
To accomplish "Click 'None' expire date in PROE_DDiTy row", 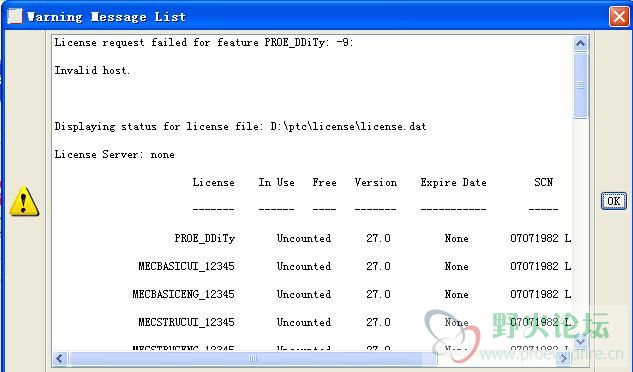I will pos(457,238).
